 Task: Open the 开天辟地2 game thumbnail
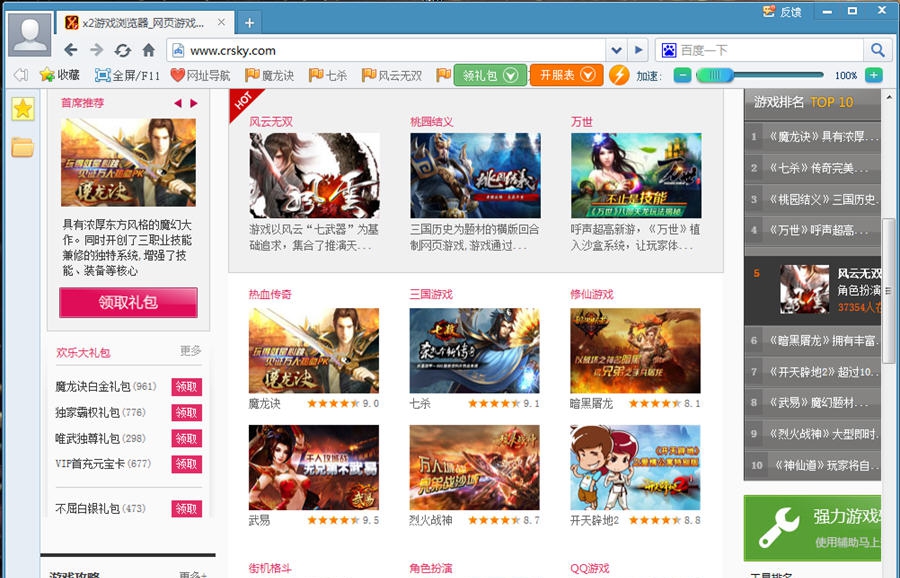coord(635,468)
